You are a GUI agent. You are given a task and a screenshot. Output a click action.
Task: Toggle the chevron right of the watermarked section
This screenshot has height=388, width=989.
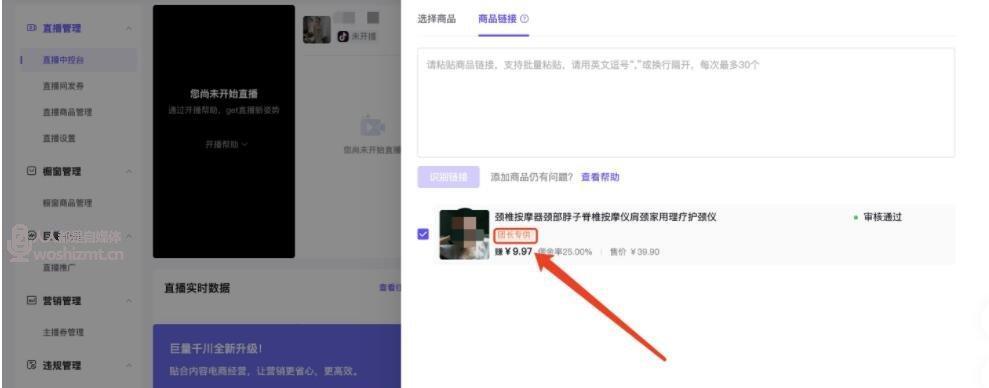(129, 237)
